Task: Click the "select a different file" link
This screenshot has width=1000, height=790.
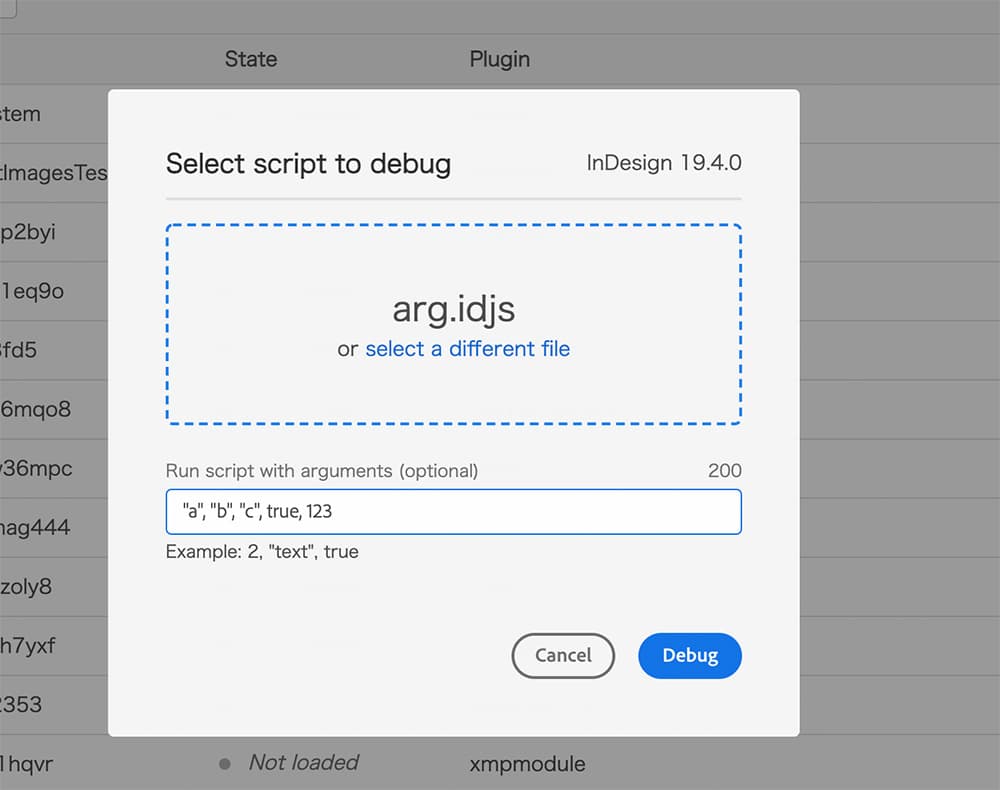Action: (467, 349)
